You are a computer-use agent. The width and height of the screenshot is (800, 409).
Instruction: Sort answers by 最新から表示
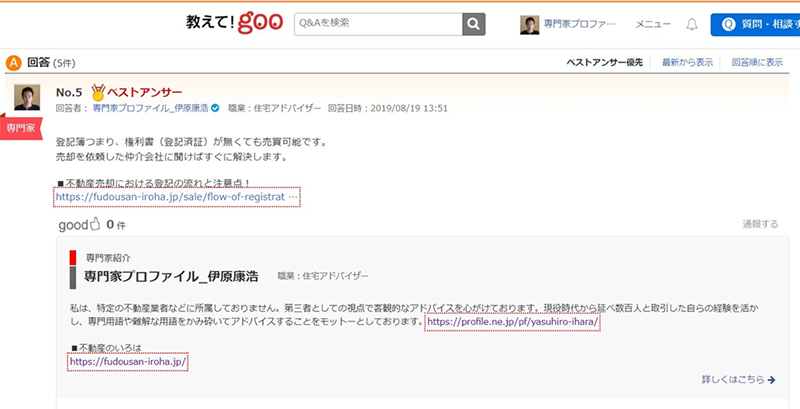click(687, 63)
